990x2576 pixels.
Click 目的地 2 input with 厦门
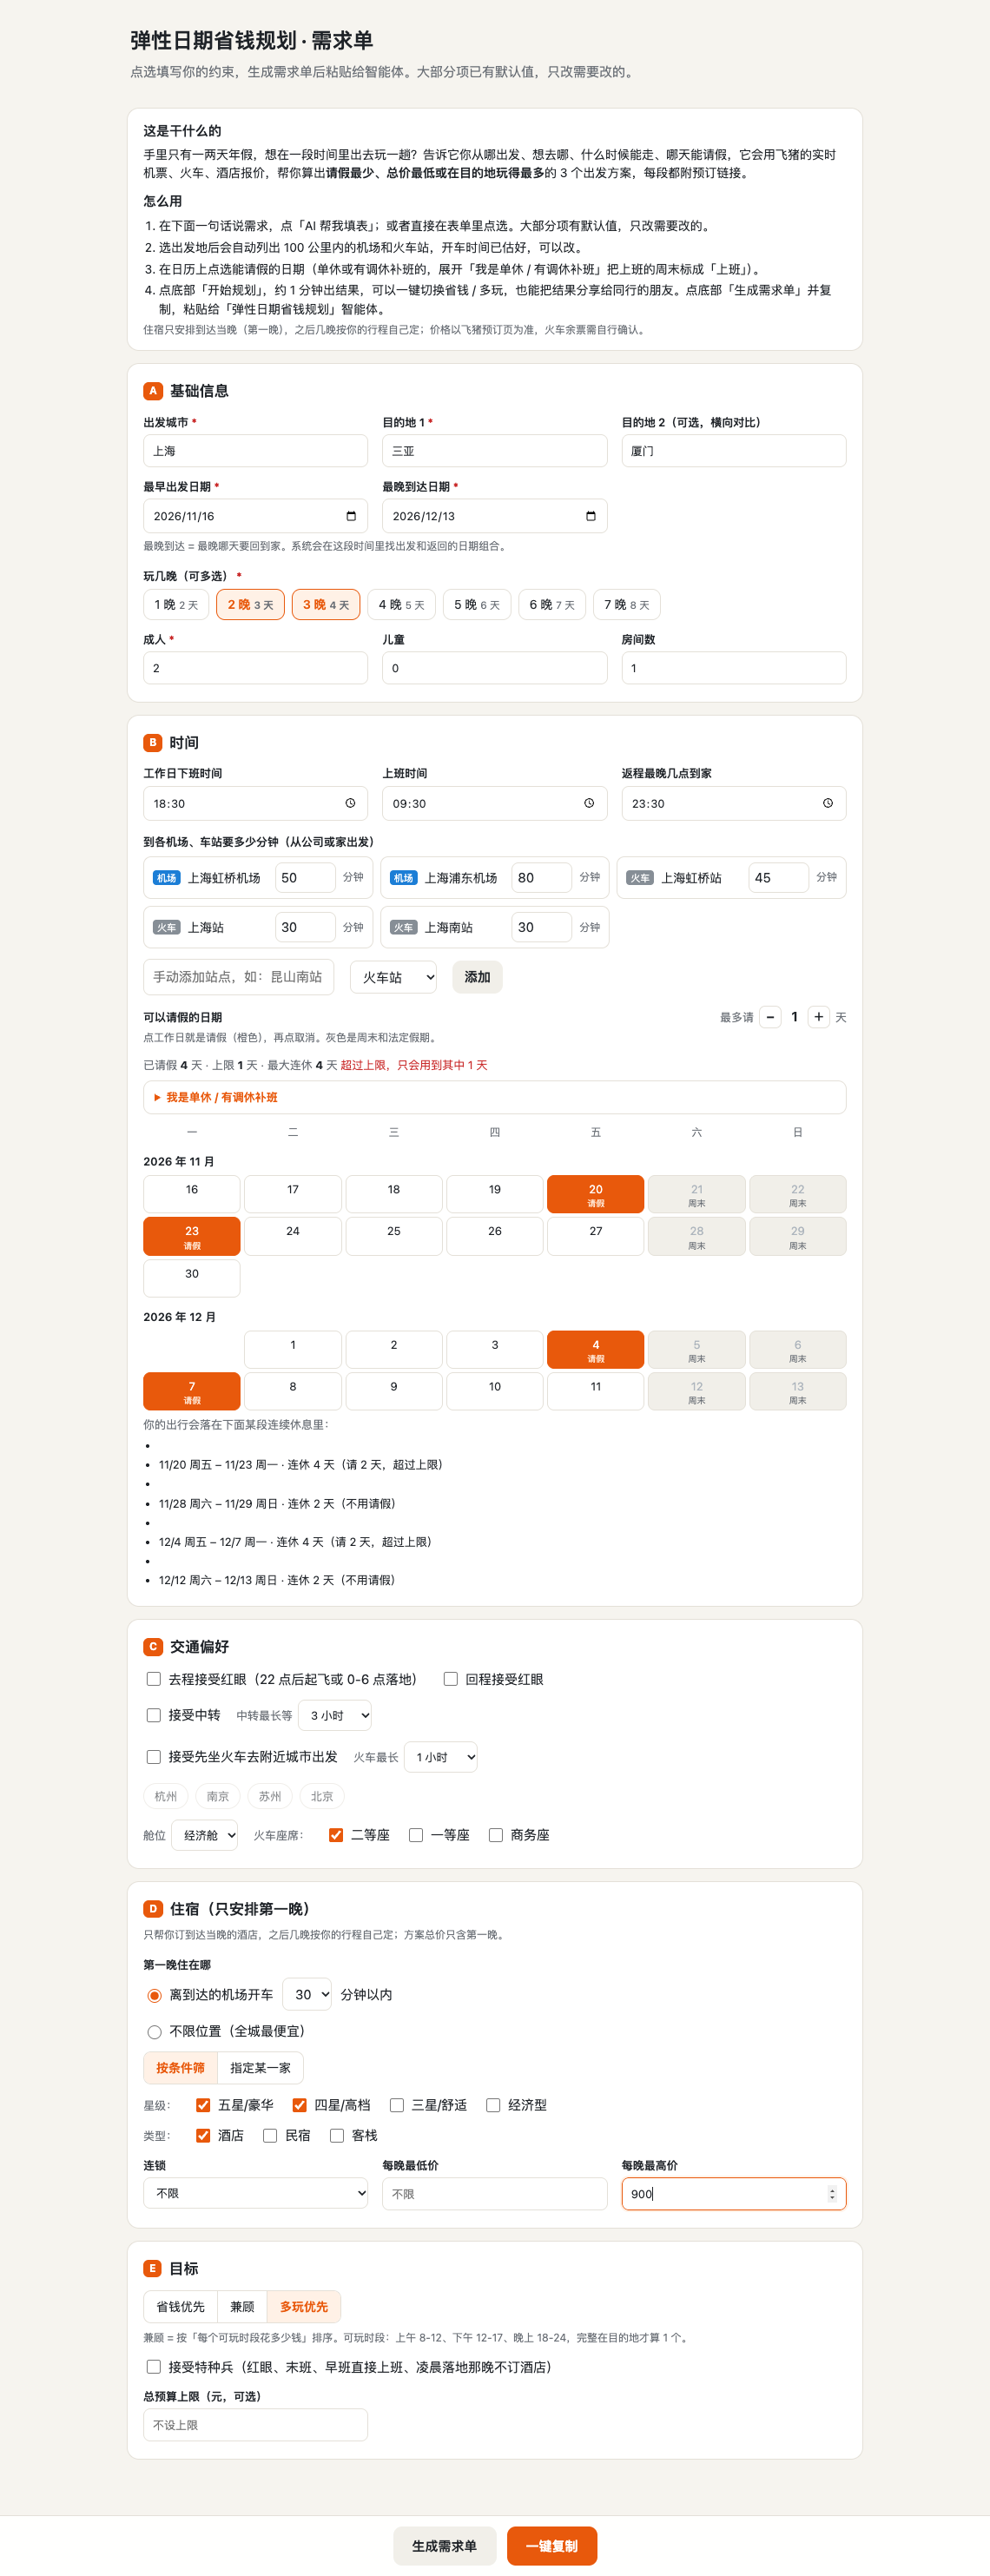pos(734,451)
